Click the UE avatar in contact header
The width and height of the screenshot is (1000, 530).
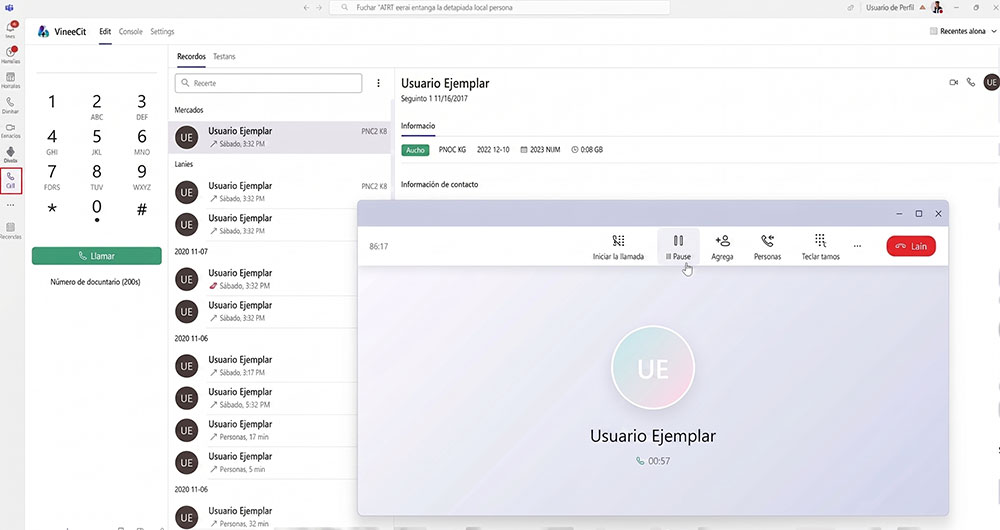[992, 82]
